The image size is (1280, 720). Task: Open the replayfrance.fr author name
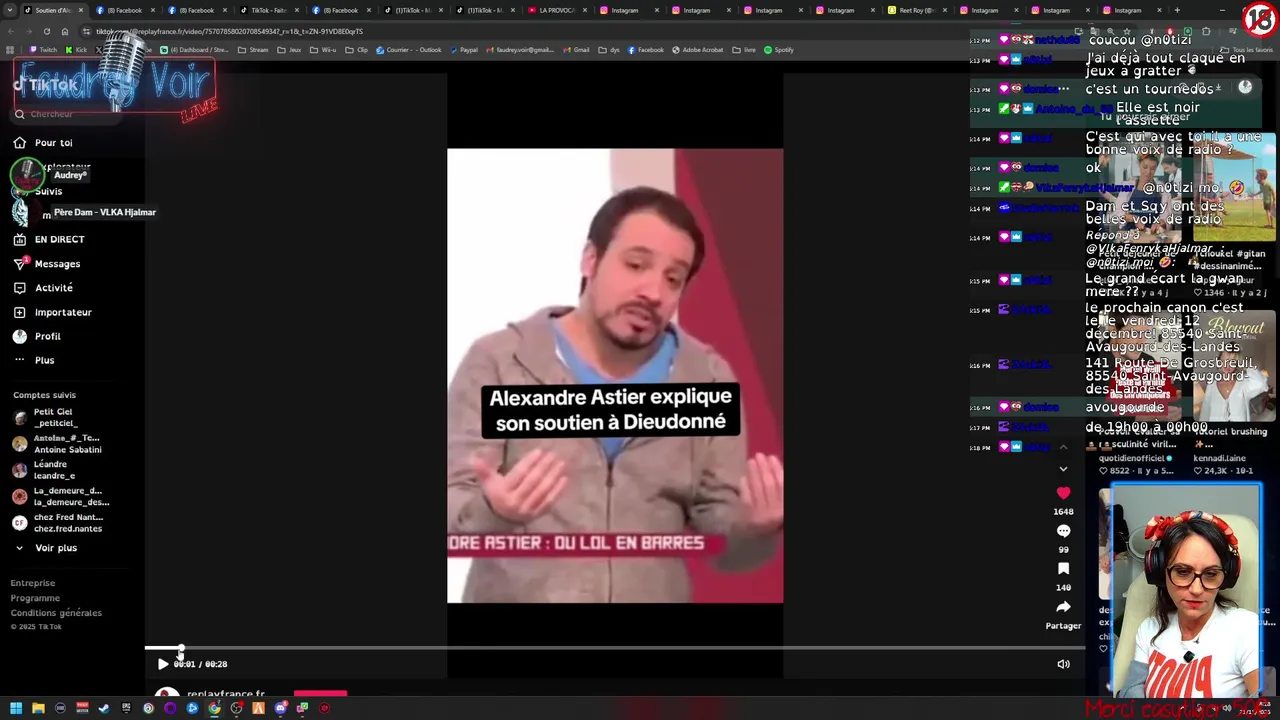tap(226, 694)
